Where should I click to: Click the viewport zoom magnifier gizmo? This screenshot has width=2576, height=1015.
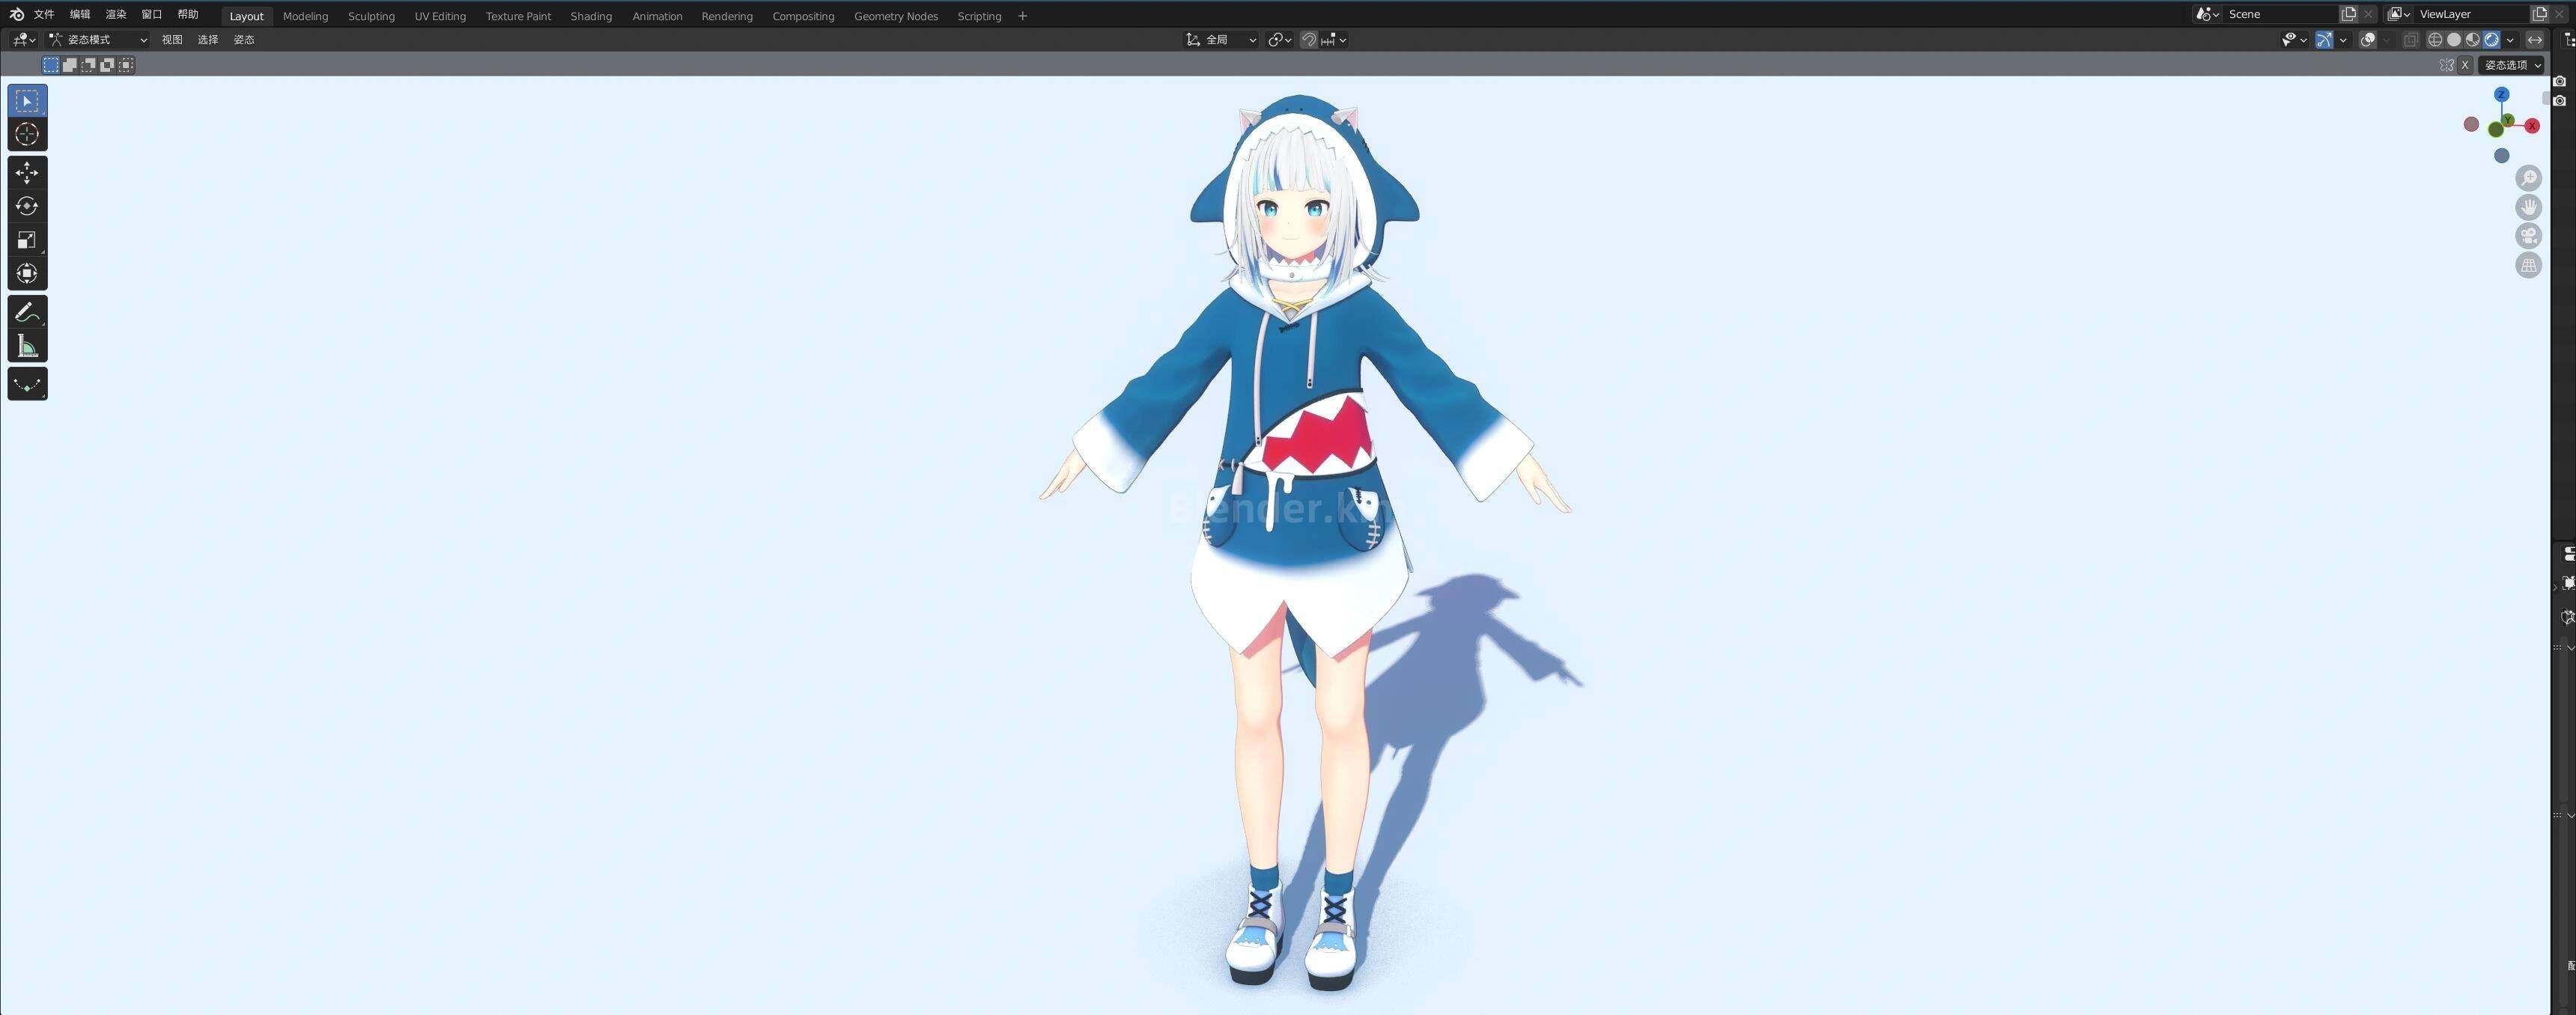[x=2528, y=178]
